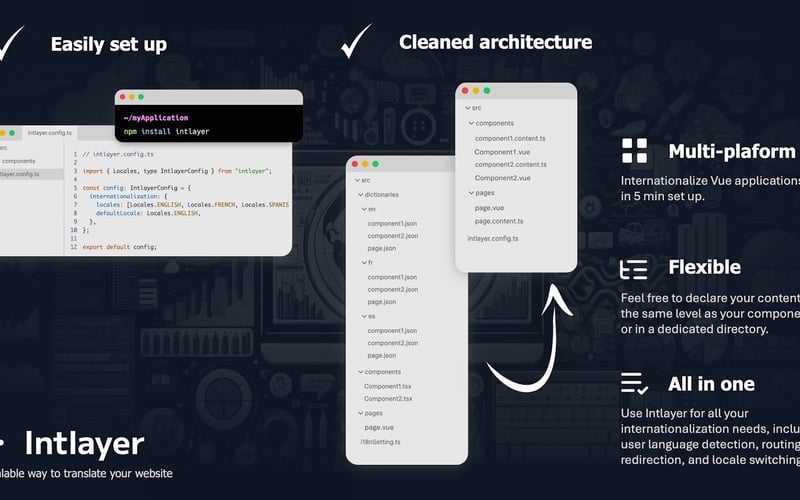Open Component2.vue file
Viewport: 800px width, 500px height.
(x=503, y=178)
